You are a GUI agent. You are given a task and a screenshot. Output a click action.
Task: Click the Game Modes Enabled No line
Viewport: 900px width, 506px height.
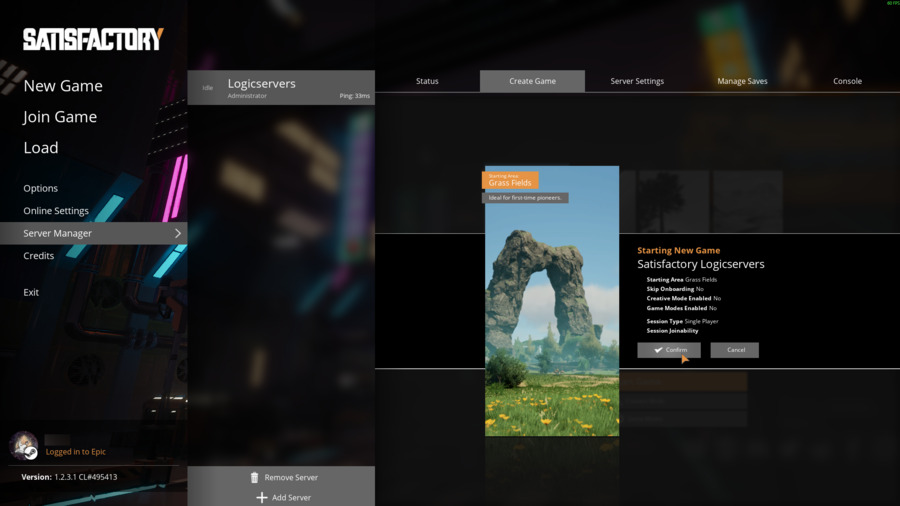(681, 308)
